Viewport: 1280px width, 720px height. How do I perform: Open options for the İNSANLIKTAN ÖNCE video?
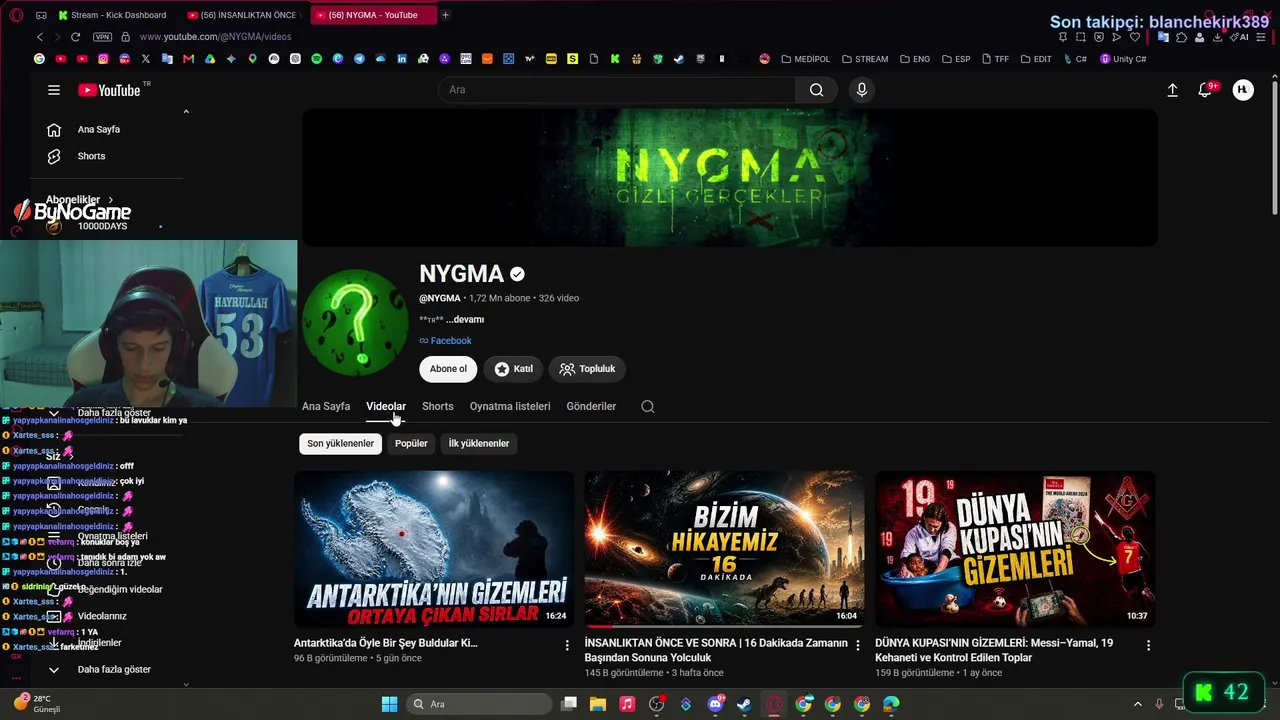click(857, 645)
